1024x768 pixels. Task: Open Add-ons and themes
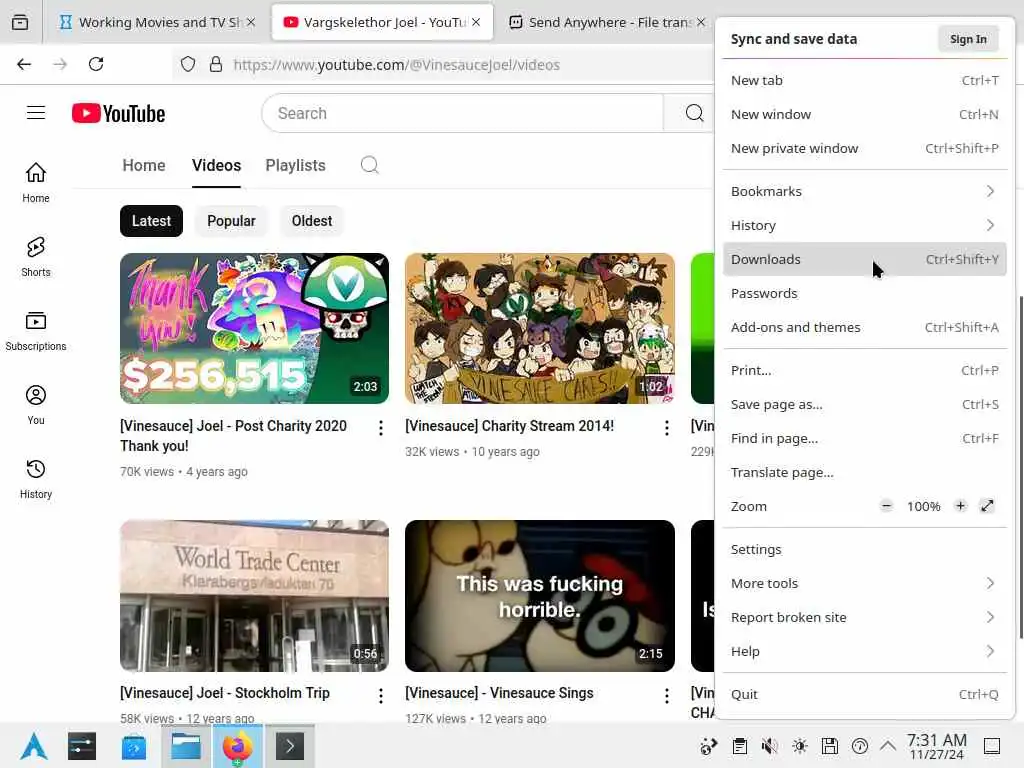(864, 327)
